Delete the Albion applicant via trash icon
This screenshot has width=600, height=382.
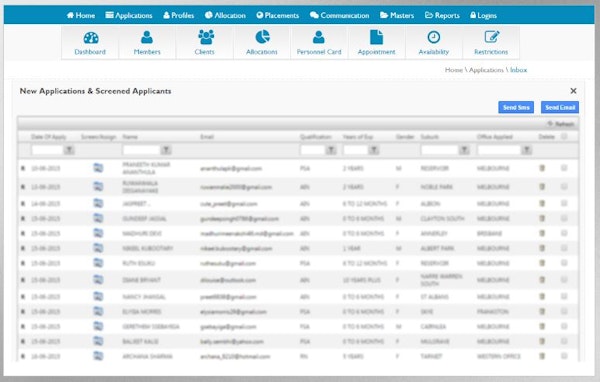pos(542,203)
